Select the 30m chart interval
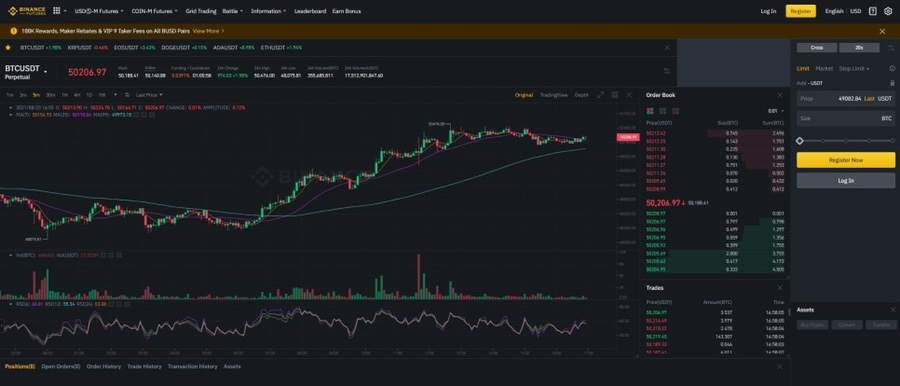 [x=51, y=95]
